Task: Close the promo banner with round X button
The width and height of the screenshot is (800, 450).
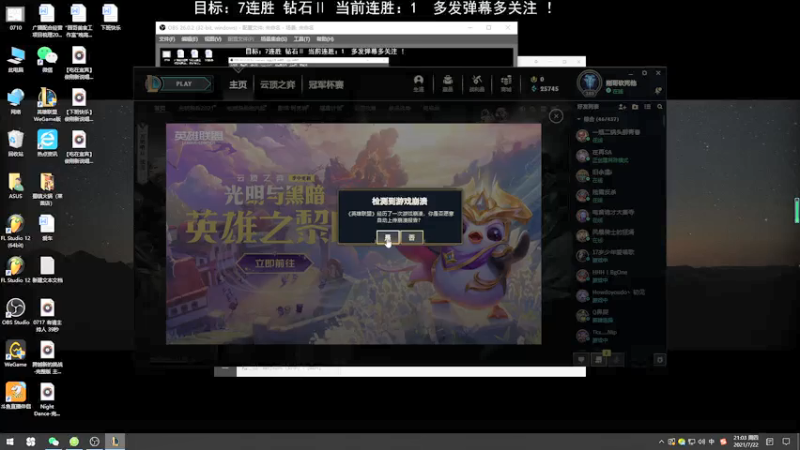Action: pyautogui.click(x=556, y=116)
